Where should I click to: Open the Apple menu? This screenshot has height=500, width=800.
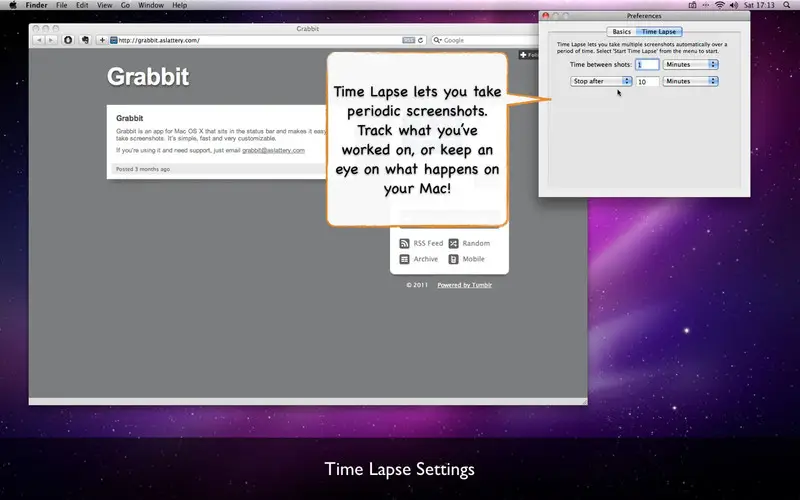point(13,5)
